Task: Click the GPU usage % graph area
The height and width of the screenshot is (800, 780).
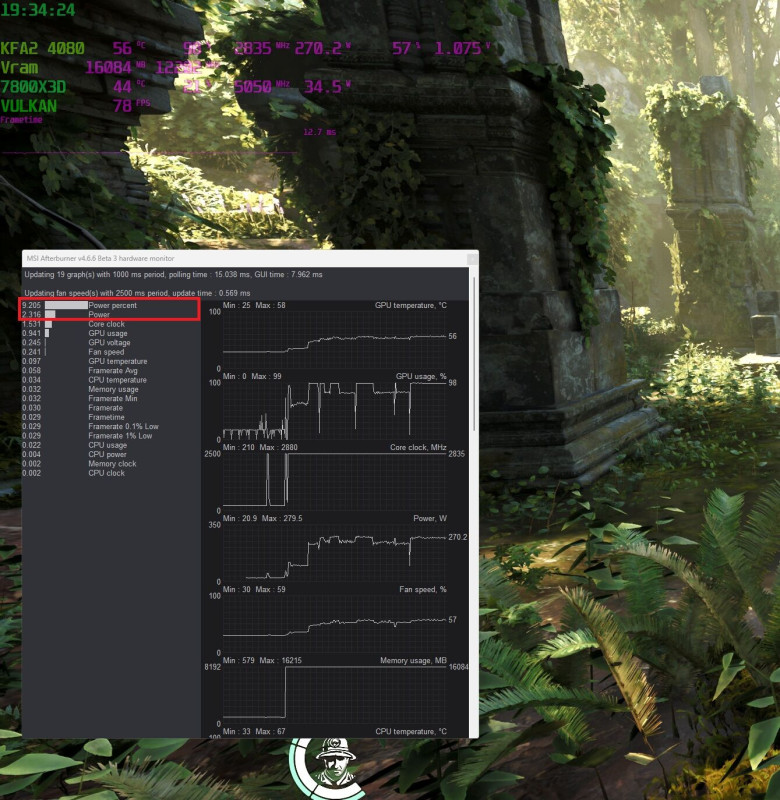Action: point(335,411)
